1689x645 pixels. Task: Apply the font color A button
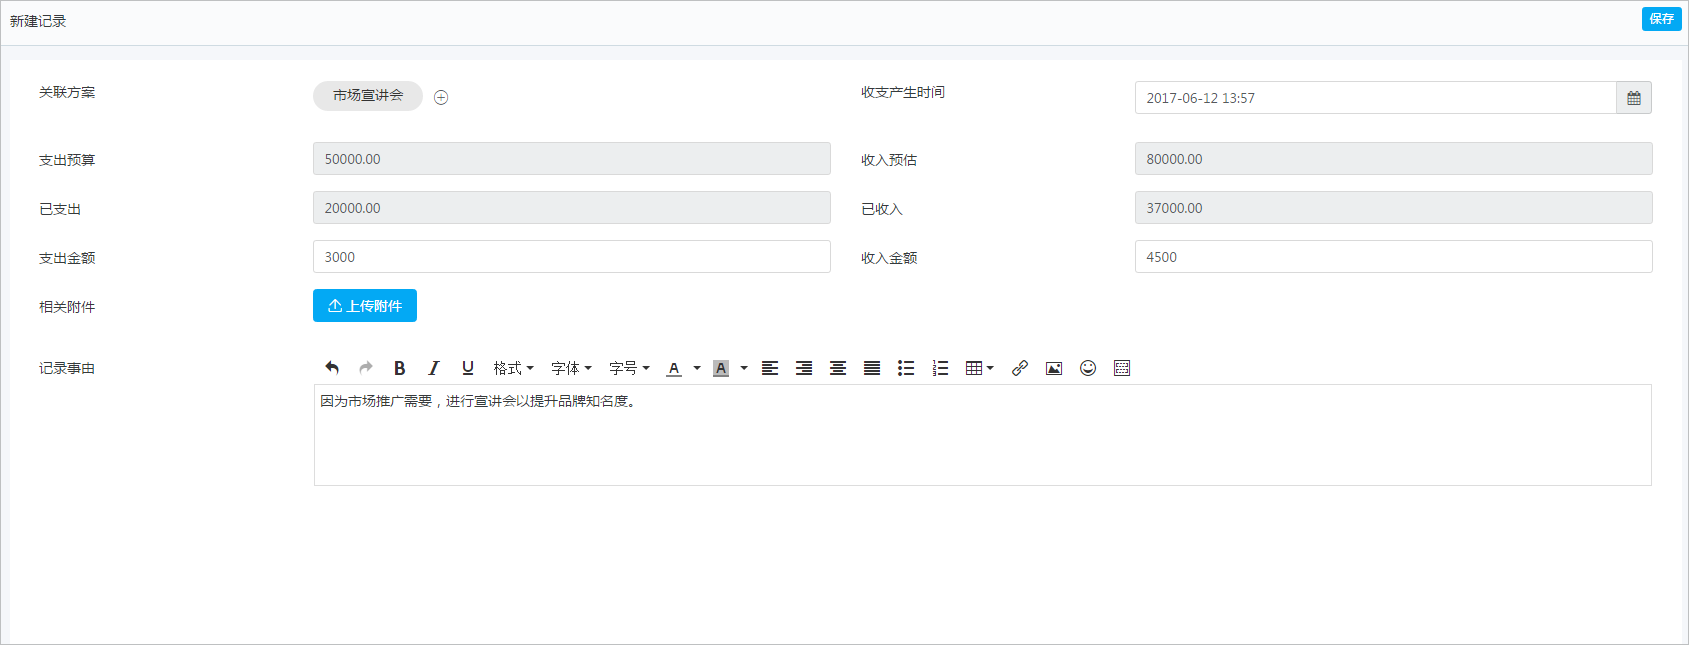pos(674,368)
